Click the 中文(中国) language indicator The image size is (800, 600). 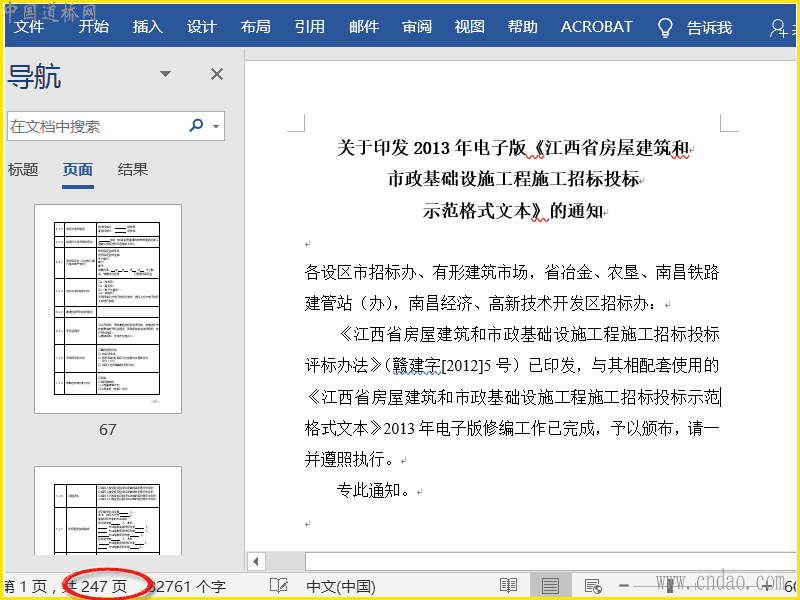point(341,587)
